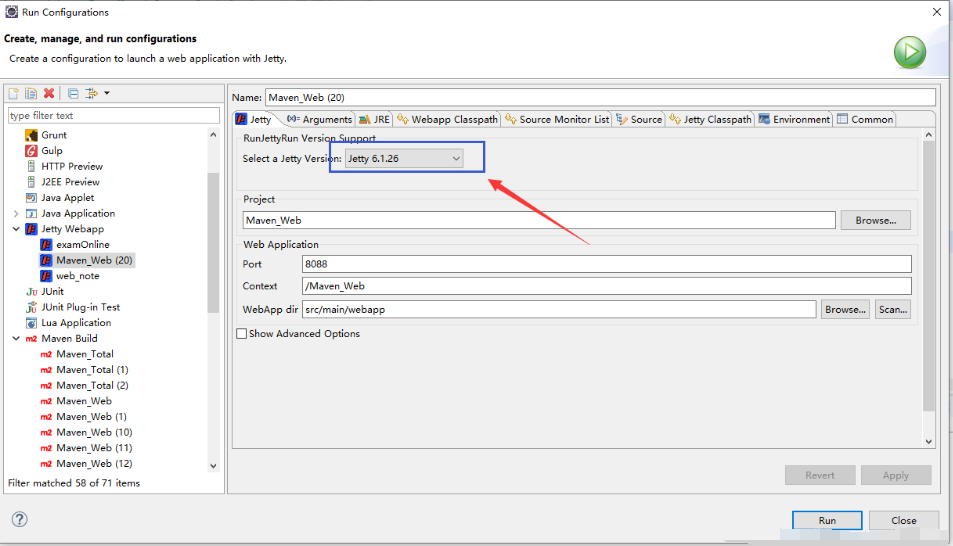Select the Gulp configuration type

pyautogui.click(x=51, y=150)
